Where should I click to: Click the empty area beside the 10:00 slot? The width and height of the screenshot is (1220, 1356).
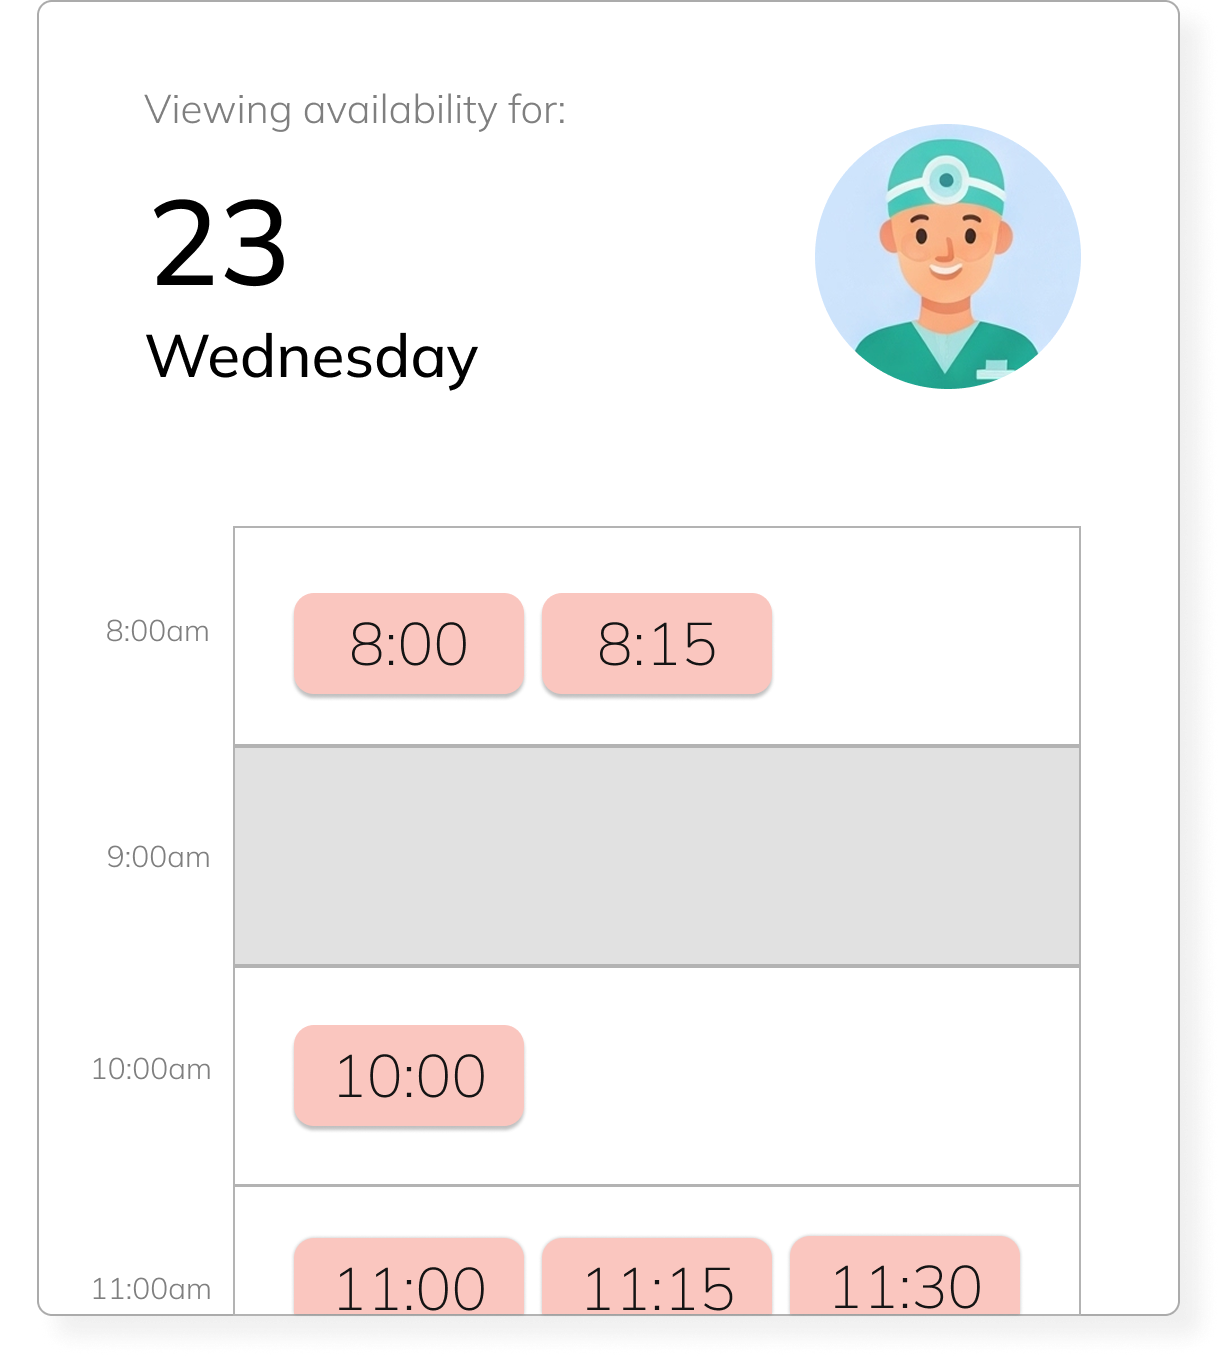click(800, 1075)
